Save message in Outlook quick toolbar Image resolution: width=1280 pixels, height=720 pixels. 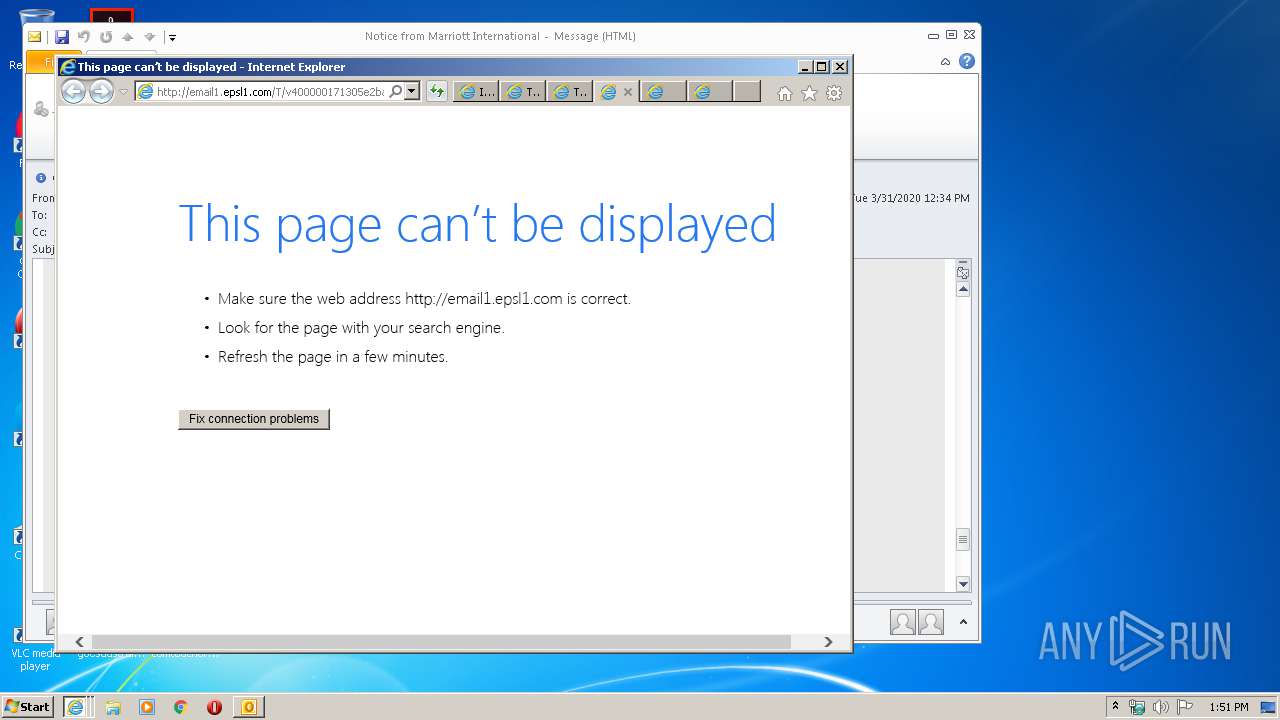click(62, 37)
